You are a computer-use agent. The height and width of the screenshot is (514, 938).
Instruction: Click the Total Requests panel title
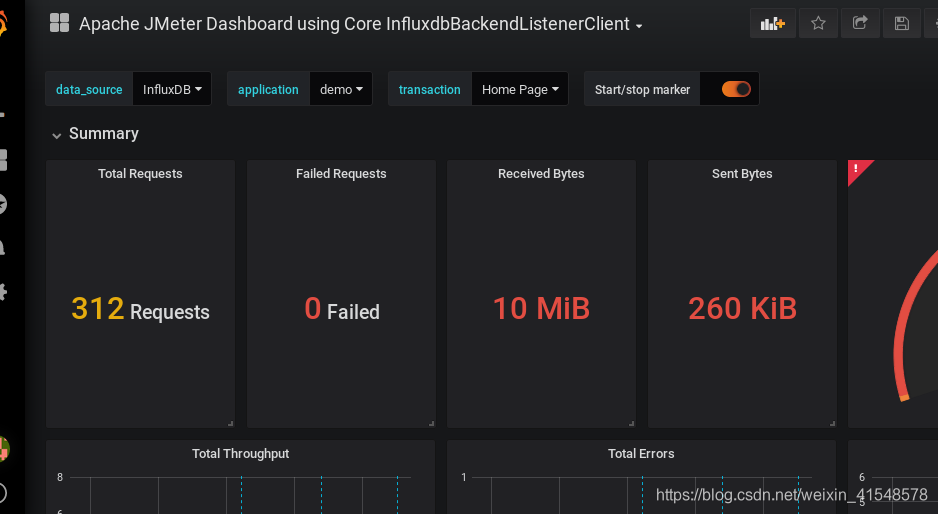(x=140, y=174)
